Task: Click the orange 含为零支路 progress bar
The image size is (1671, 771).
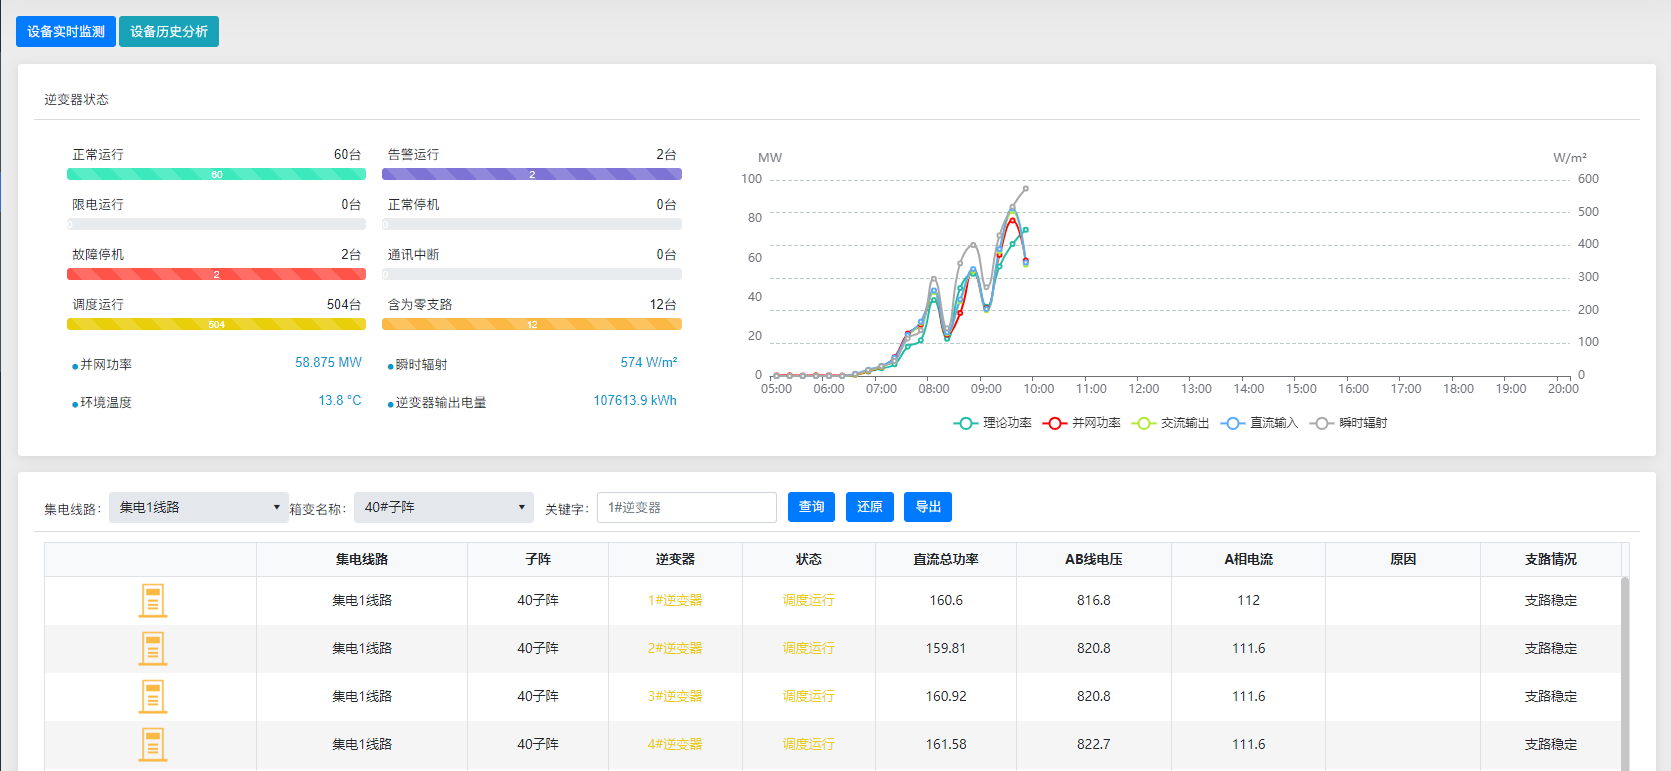Action: click(x=532, y=324)
